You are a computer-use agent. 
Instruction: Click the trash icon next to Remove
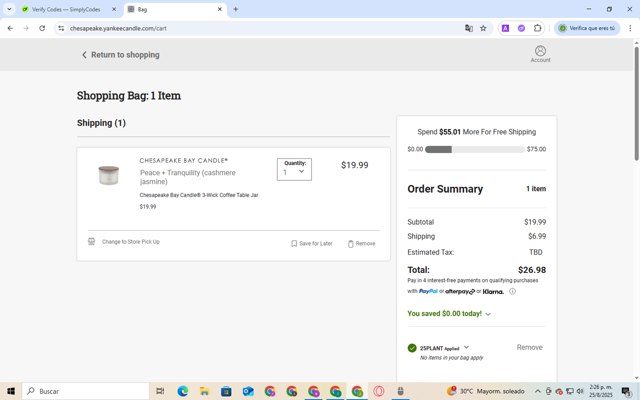click(x=351, y=244)
